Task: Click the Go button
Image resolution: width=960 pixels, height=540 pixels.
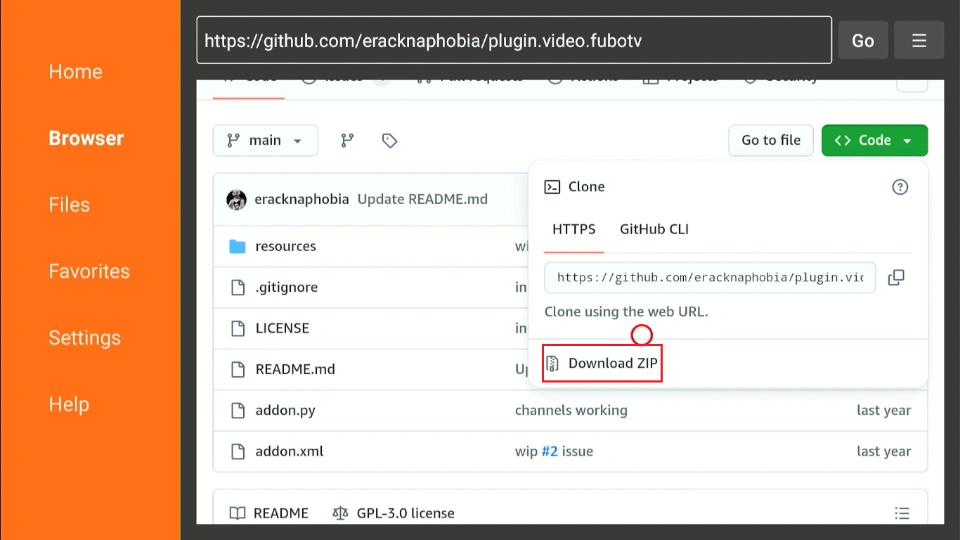Action: (x=863, y=40)
